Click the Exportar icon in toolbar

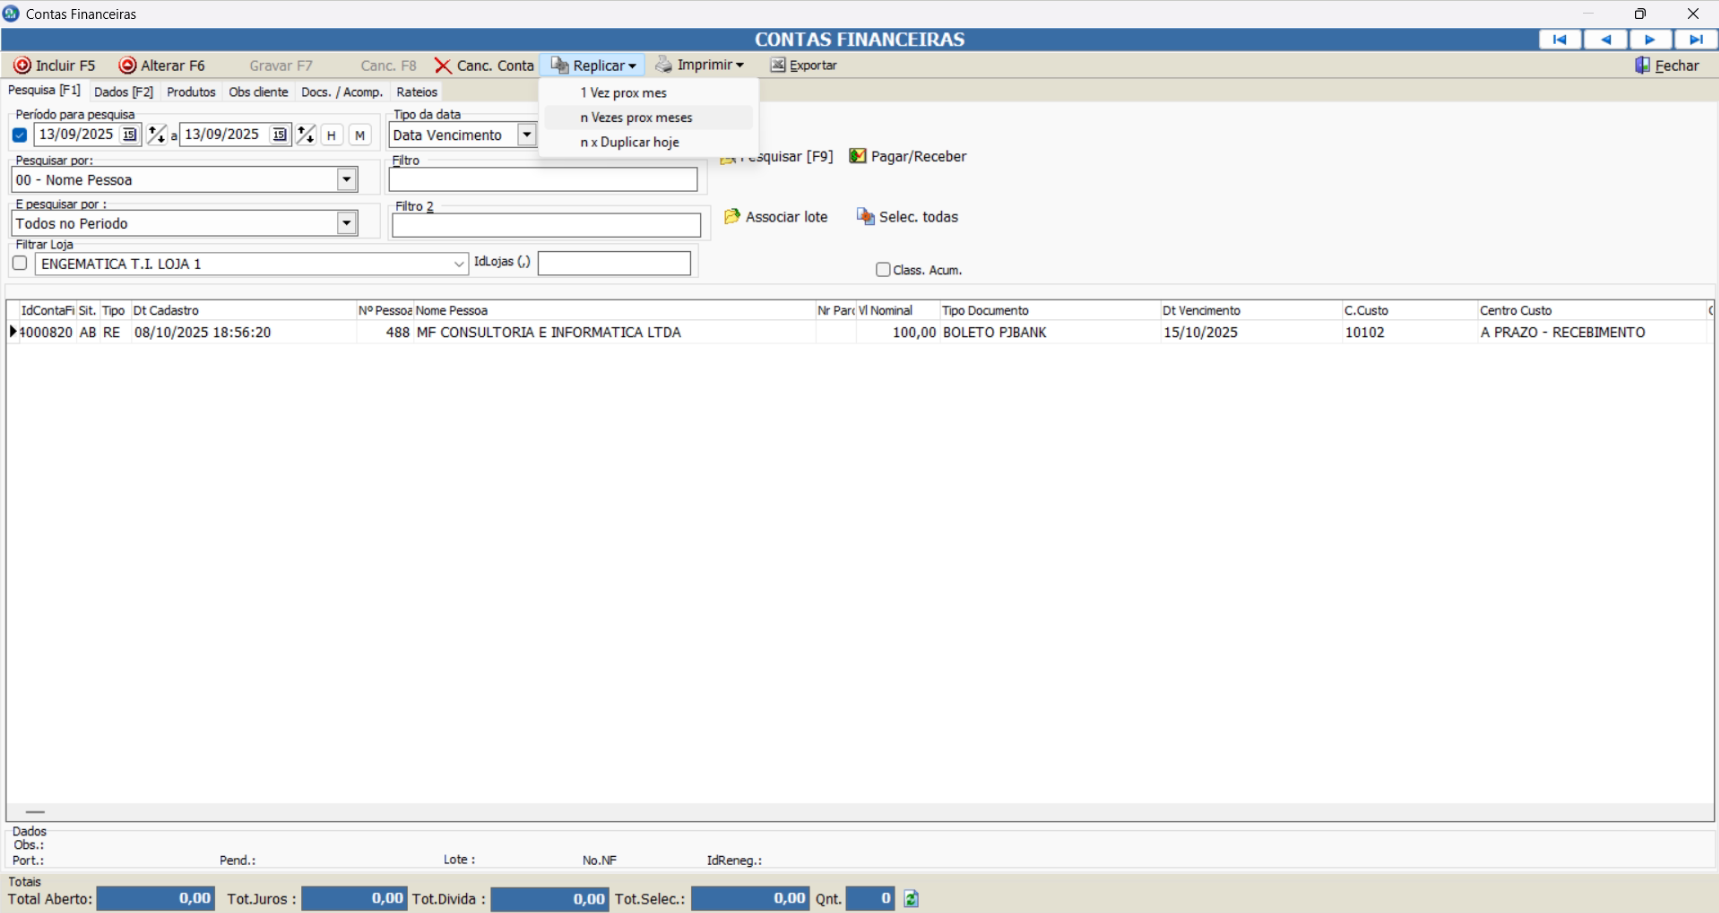pyautogui.click(x=778, y=66)
